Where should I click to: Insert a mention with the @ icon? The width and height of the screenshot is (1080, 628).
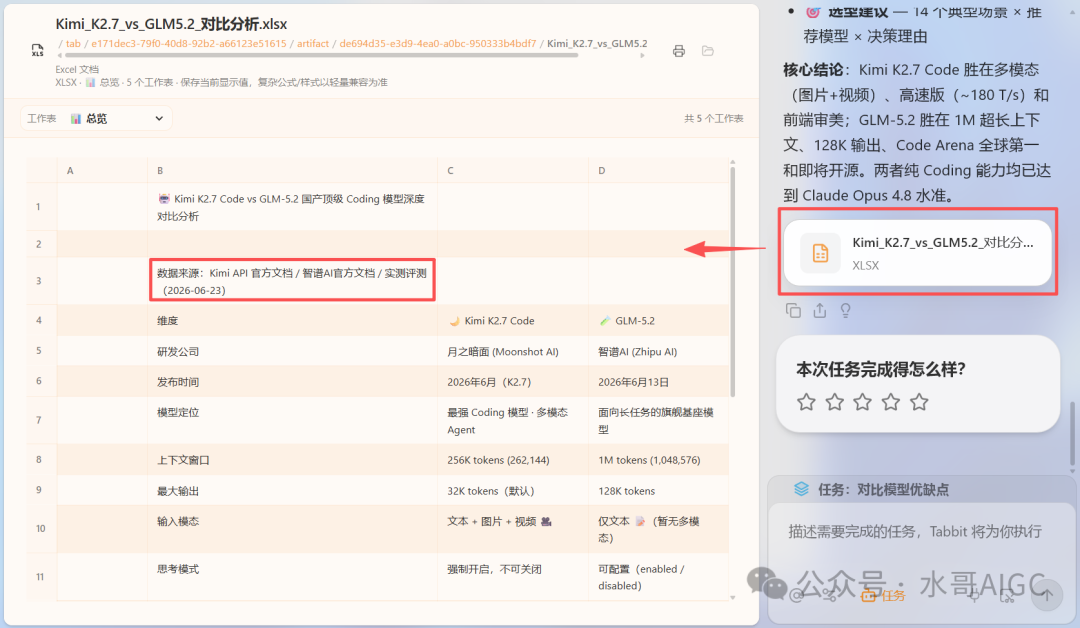pos(797,596)
